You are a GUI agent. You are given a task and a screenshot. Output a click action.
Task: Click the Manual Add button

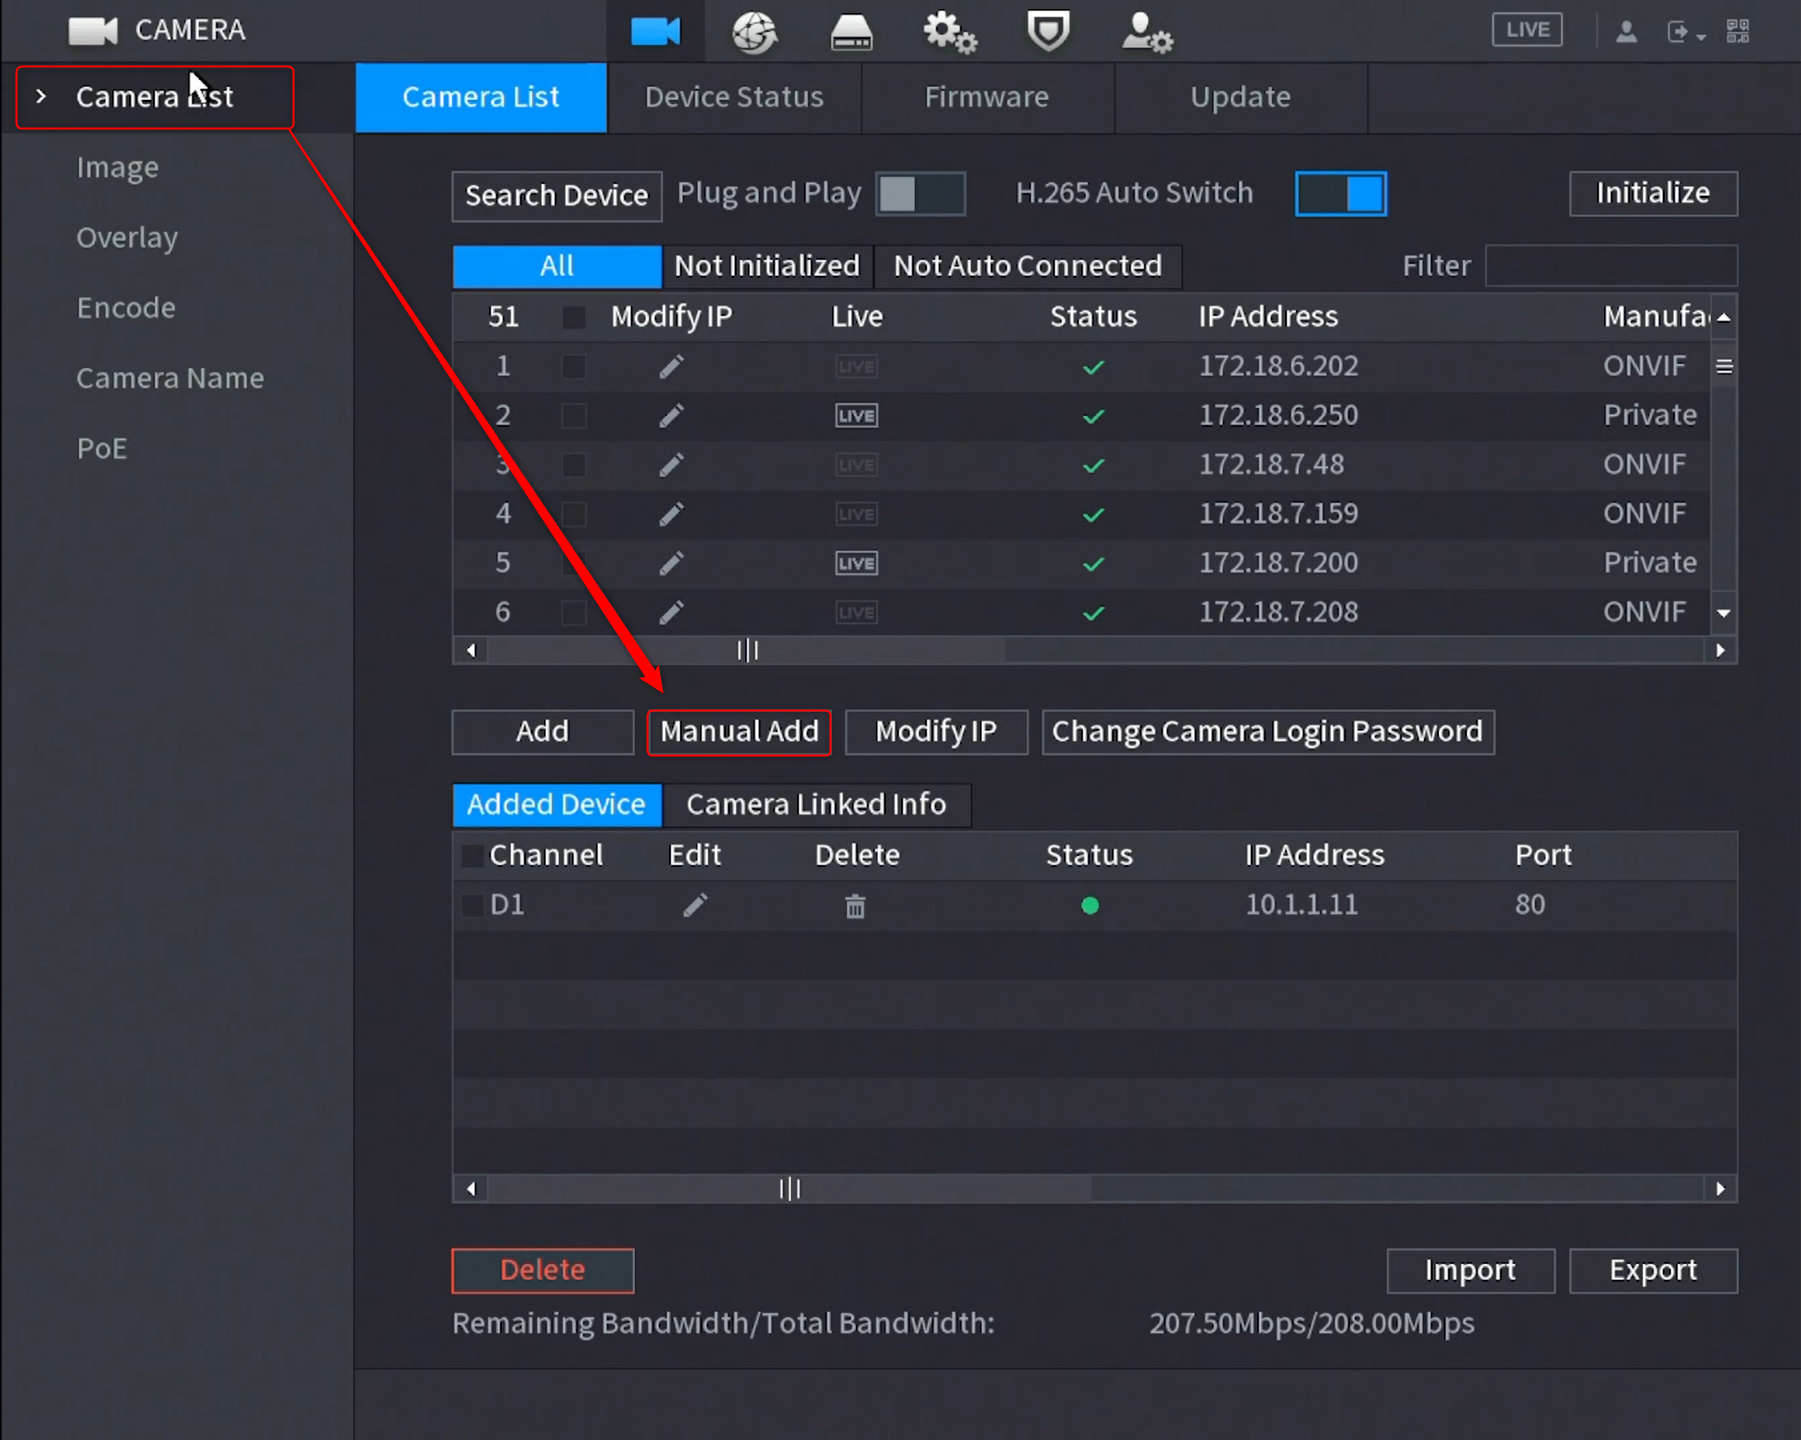(x=739, y=732)
